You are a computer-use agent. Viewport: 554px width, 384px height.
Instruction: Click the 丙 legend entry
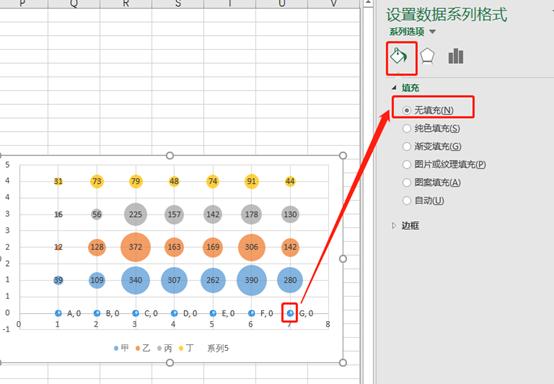click(165, 348)
